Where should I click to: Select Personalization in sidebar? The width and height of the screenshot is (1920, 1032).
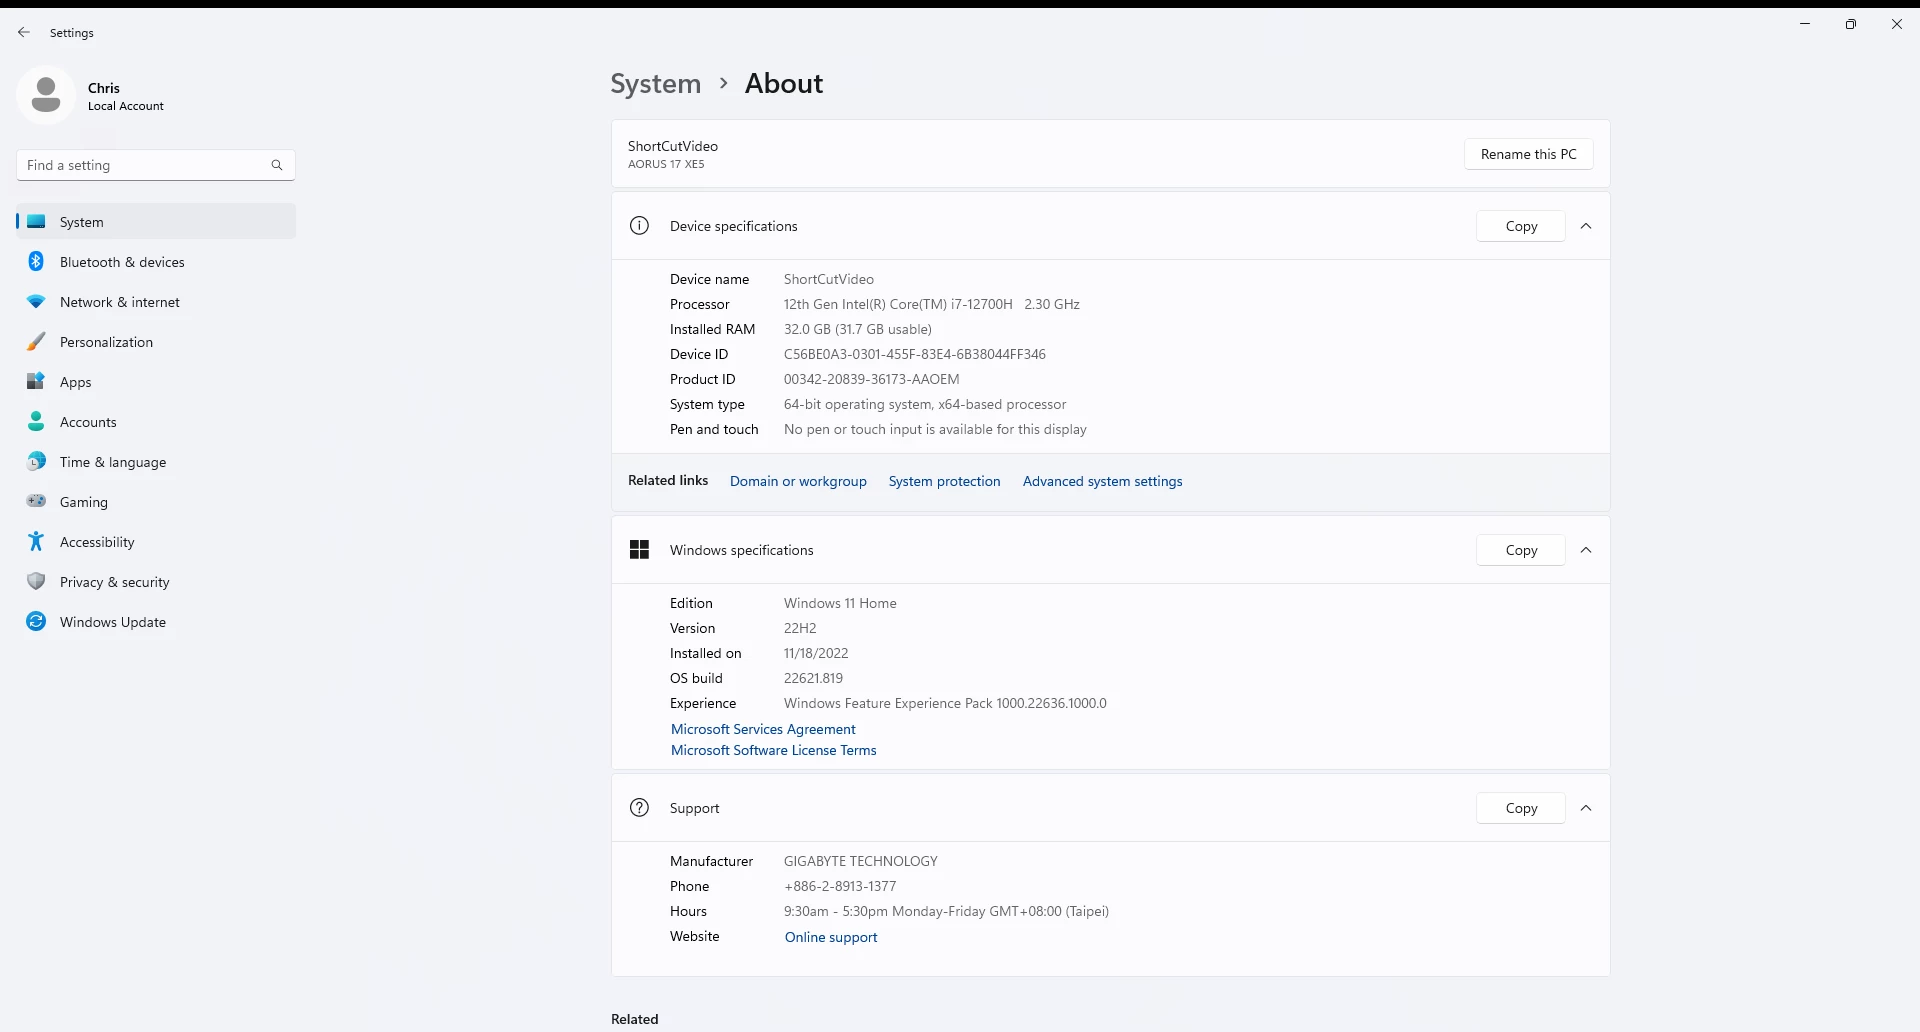[156, 342]
